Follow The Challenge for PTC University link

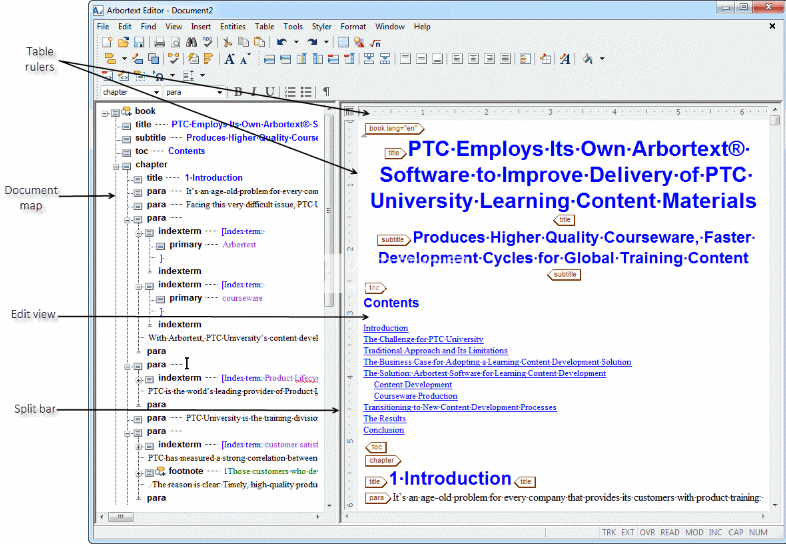click(x=423, y=339)
